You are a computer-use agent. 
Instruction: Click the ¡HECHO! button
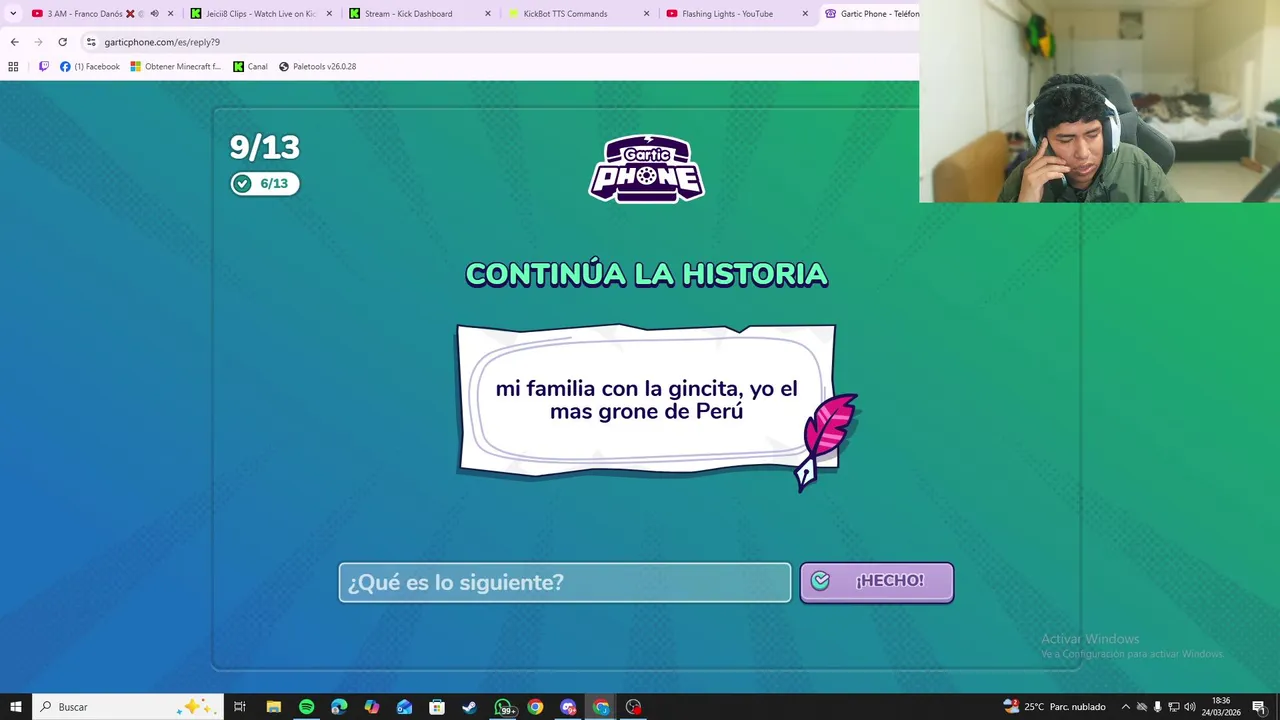pyautogui.click(x=876, y=582)
